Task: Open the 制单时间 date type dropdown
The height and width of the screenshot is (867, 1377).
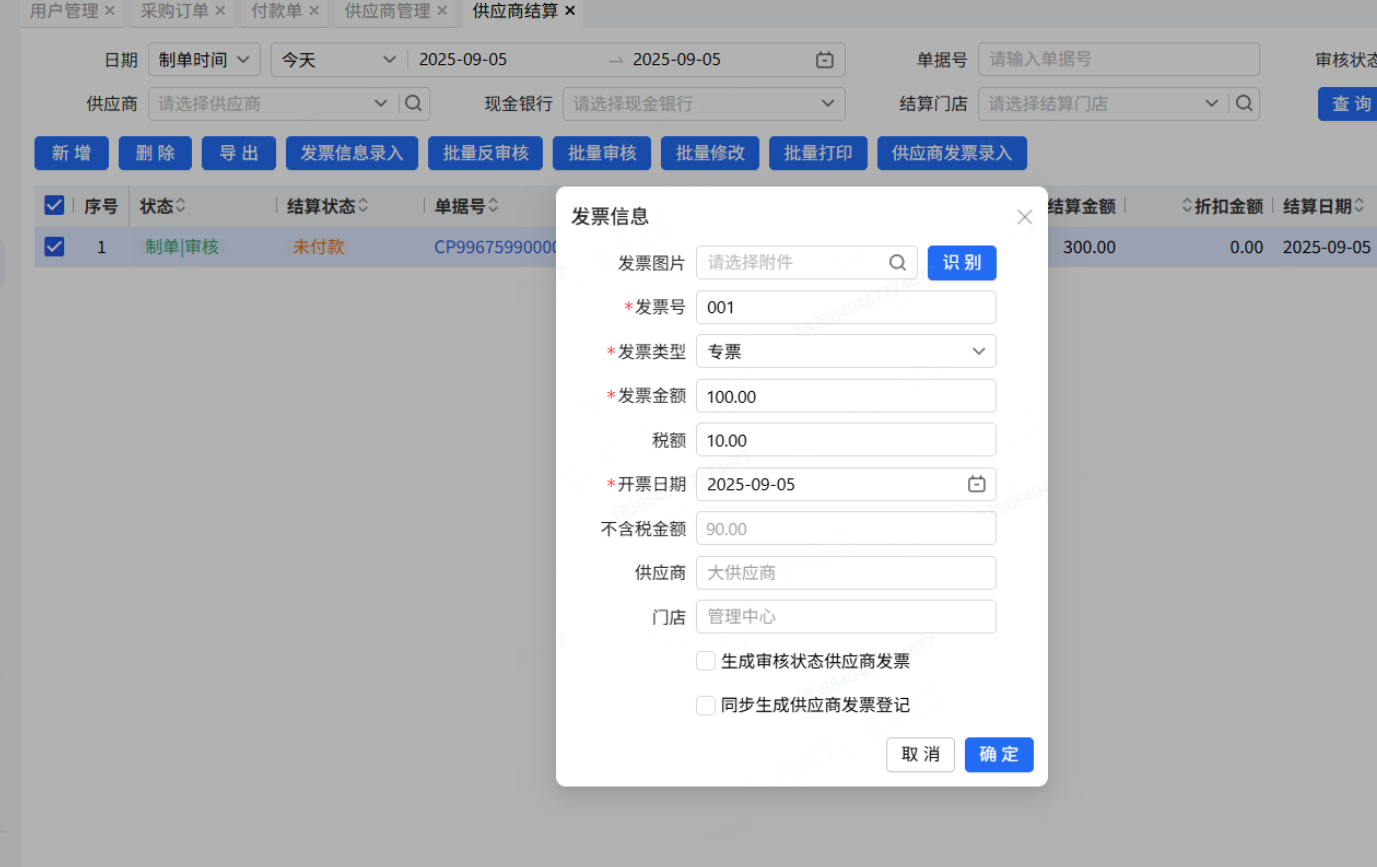Action: pyautogui.click(x=204, y=60)
